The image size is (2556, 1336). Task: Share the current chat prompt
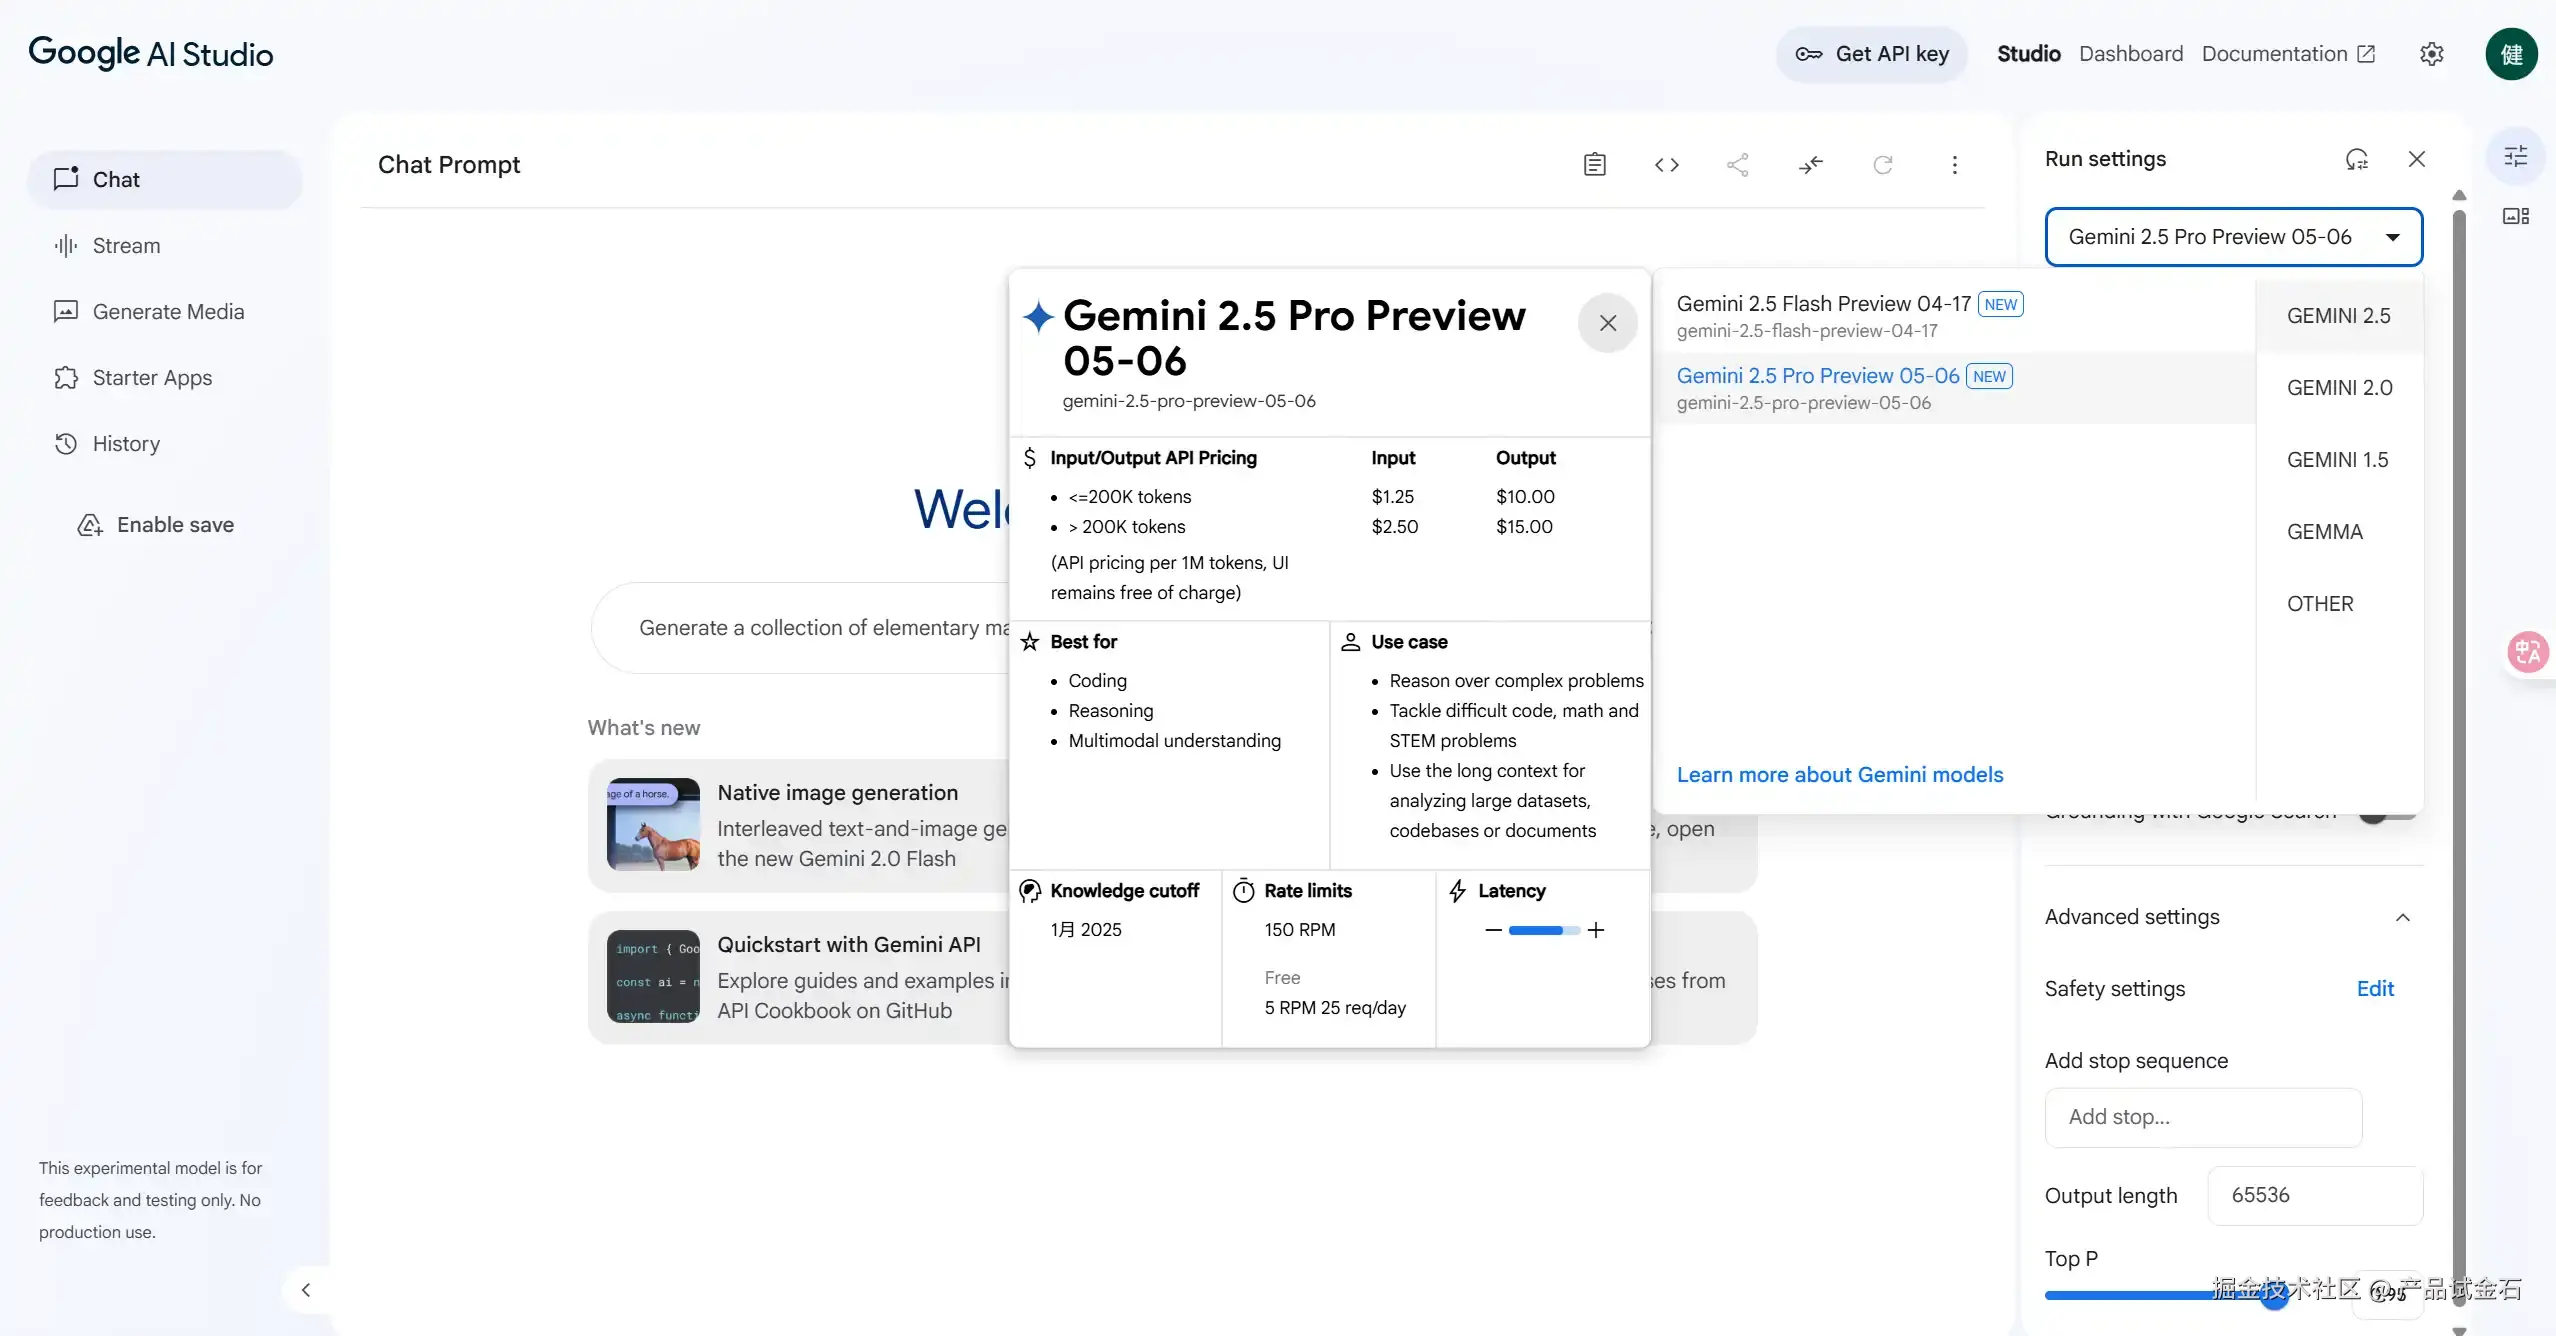(1738, 164)
